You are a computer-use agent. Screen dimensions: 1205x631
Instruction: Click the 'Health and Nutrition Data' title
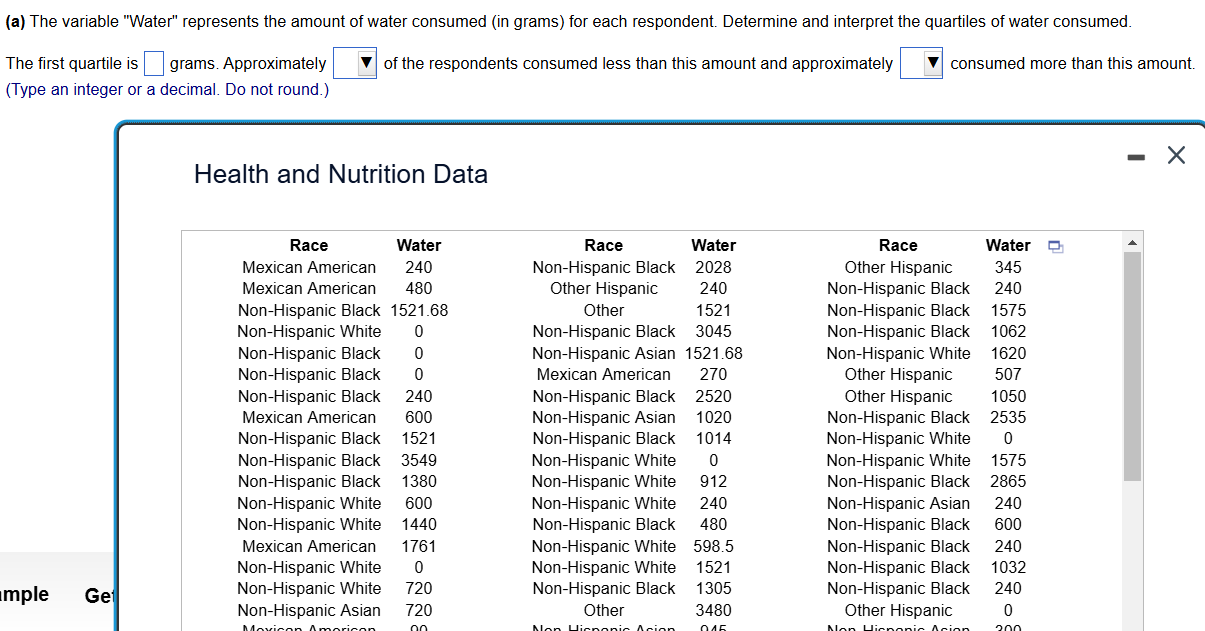[x=341, y=174]
